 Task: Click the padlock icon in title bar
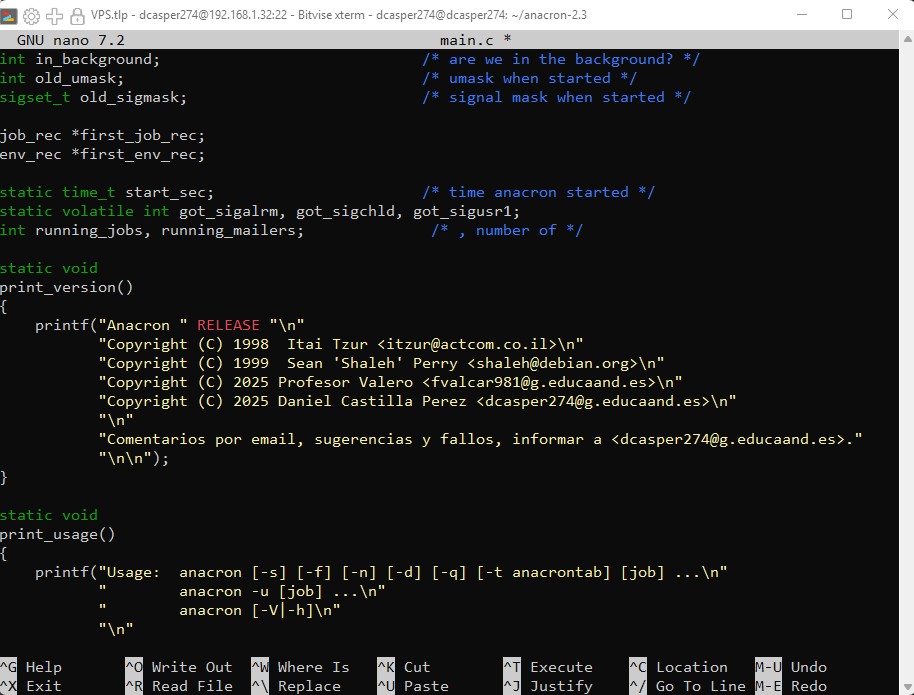pos(75,15)
